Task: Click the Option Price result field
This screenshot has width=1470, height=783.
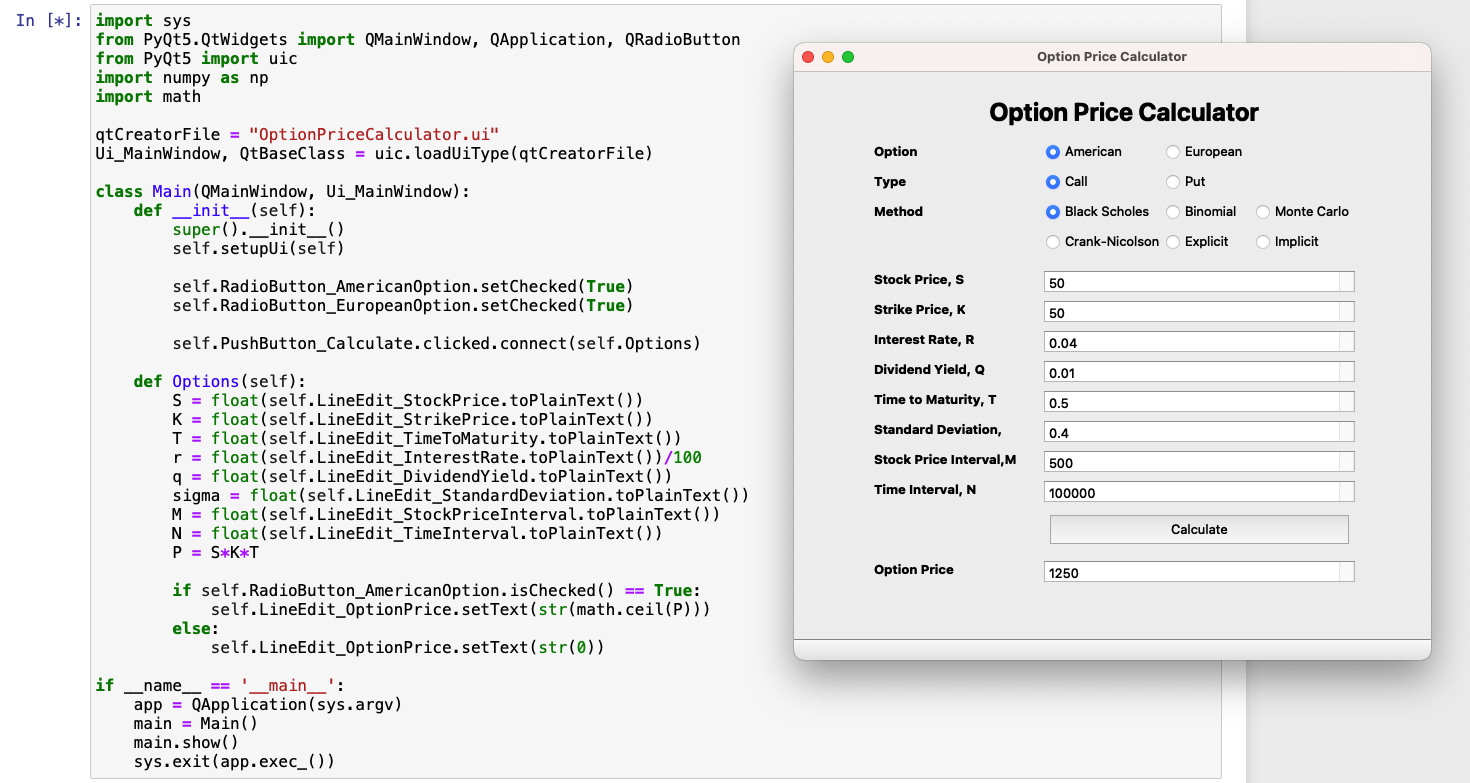Action: pos(1190,572)
